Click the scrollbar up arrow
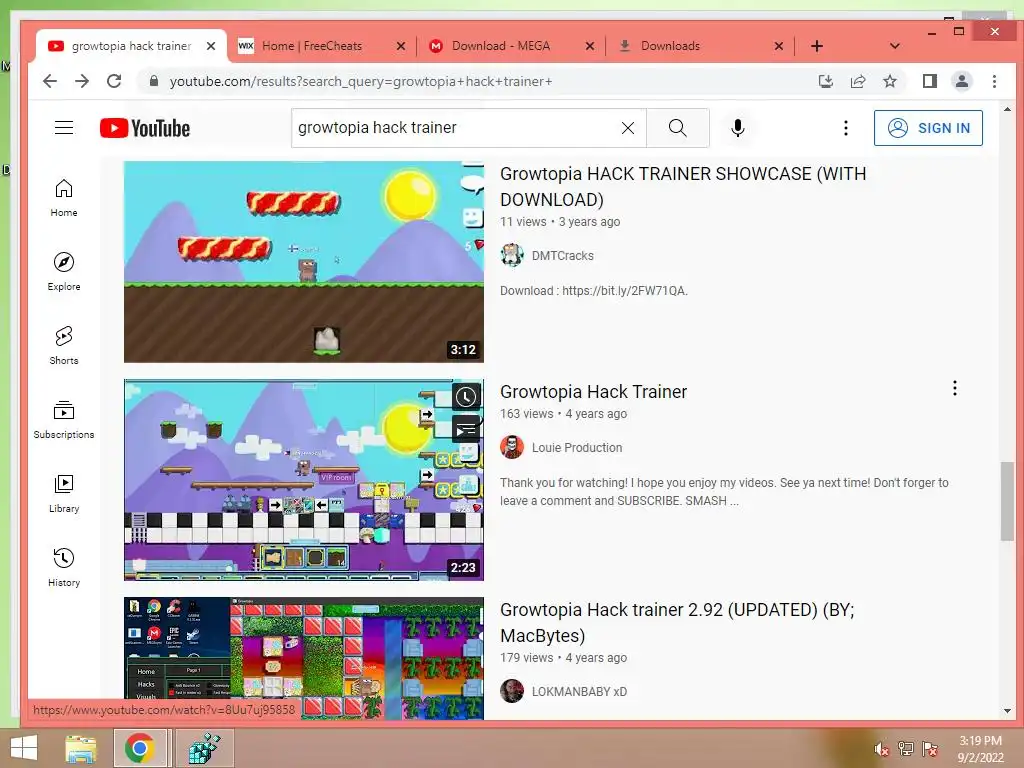 pos(1007,109)
